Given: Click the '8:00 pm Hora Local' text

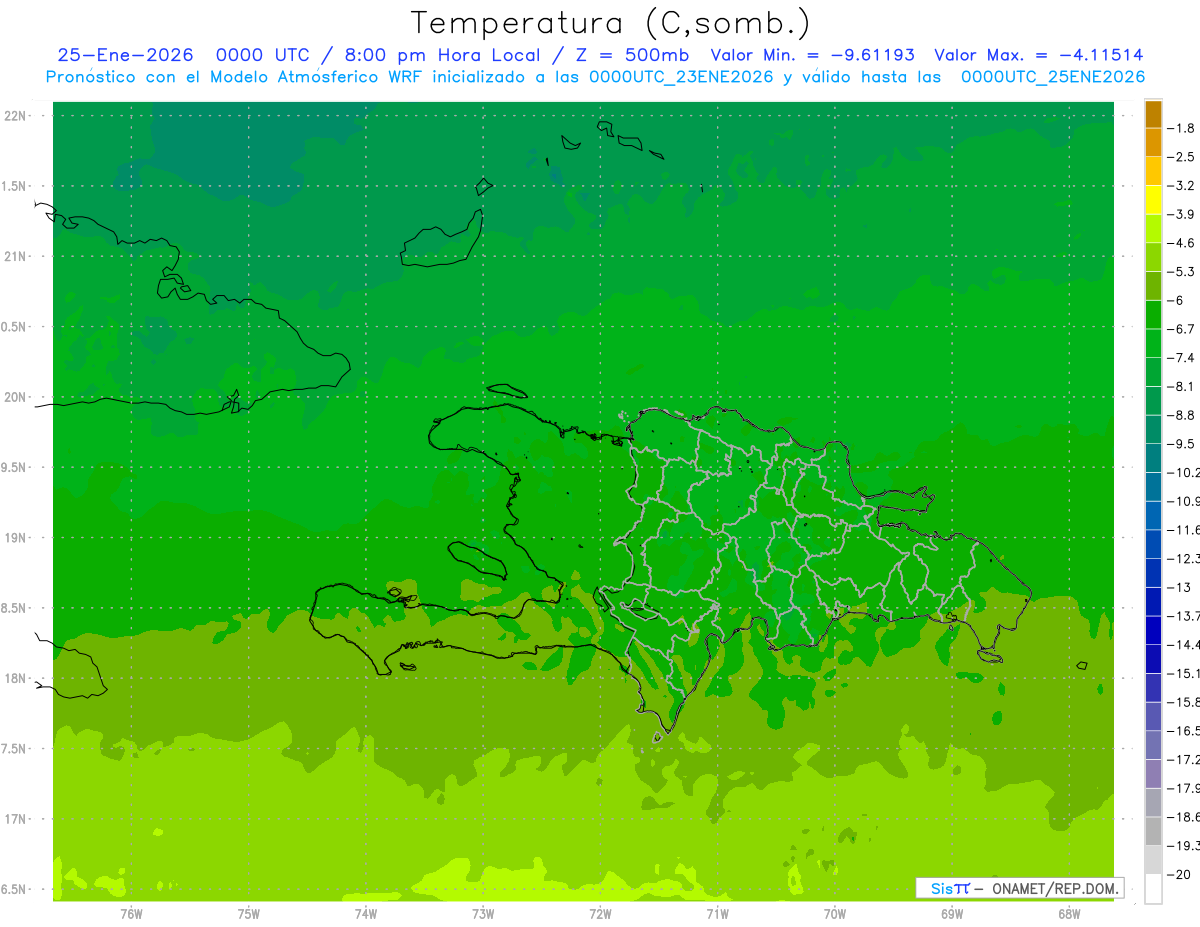Looking at the screenshot, I should [443, 55].
